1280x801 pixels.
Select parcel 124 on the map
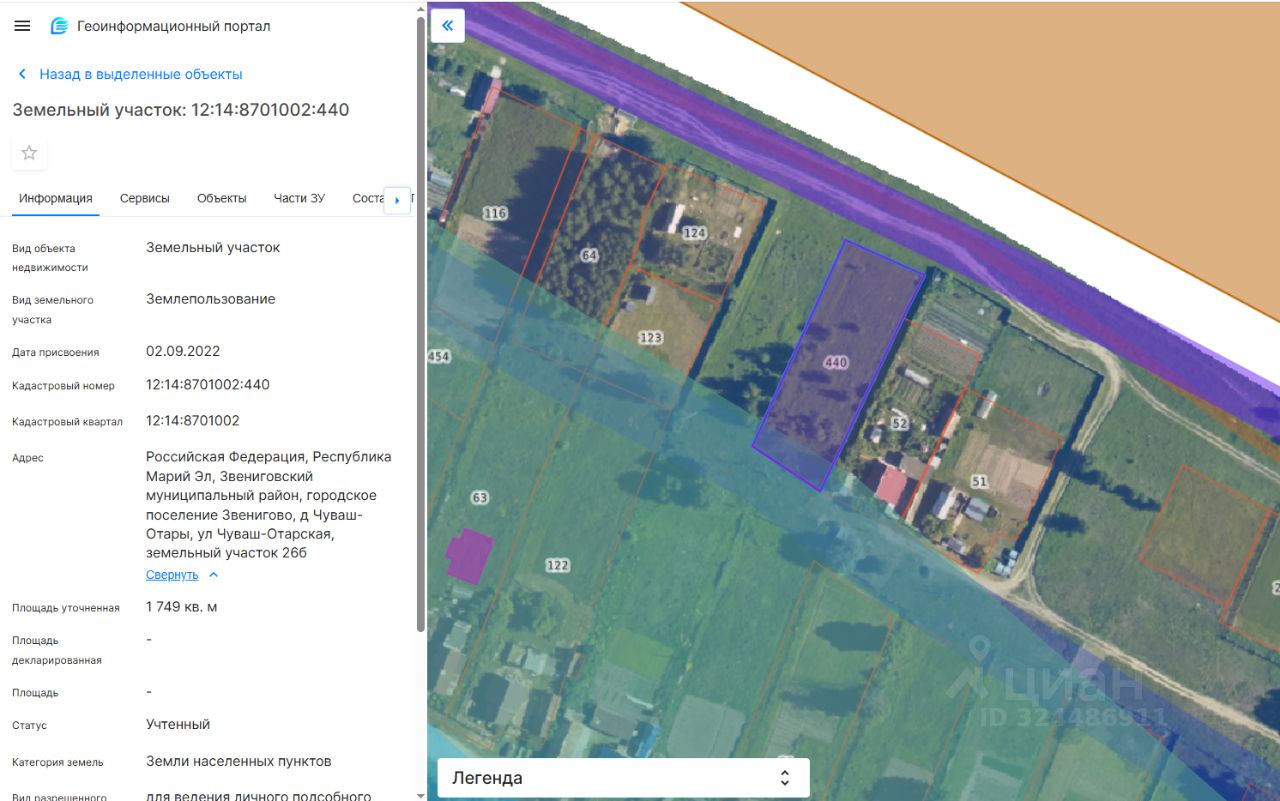click(694, 233)
